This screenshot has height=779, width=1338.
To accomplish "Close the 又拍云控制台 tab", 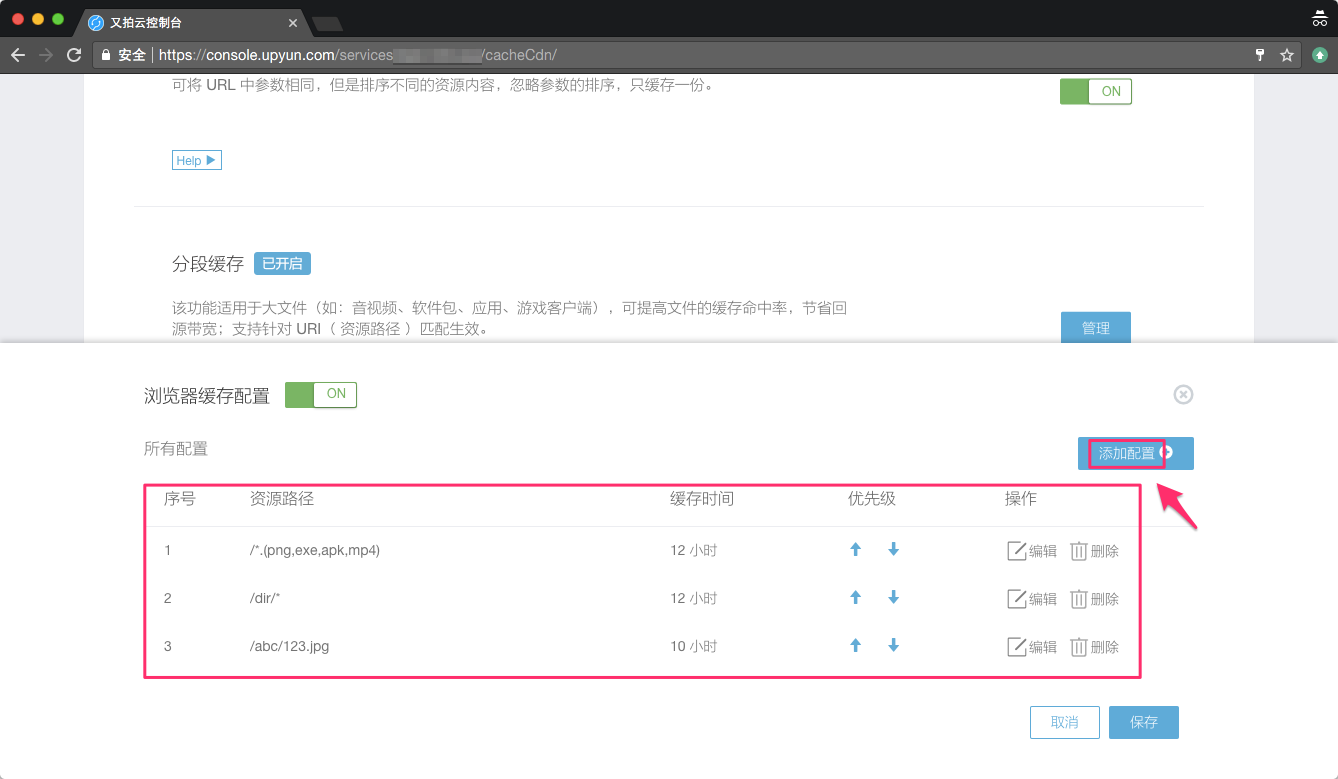I will (293, 22).
